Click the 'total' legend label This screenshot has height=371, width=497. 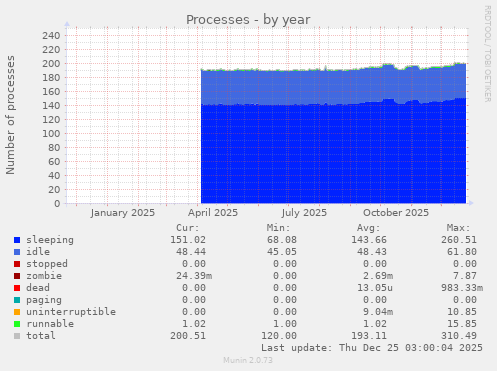pyautogui.click(x=41, y=336)
